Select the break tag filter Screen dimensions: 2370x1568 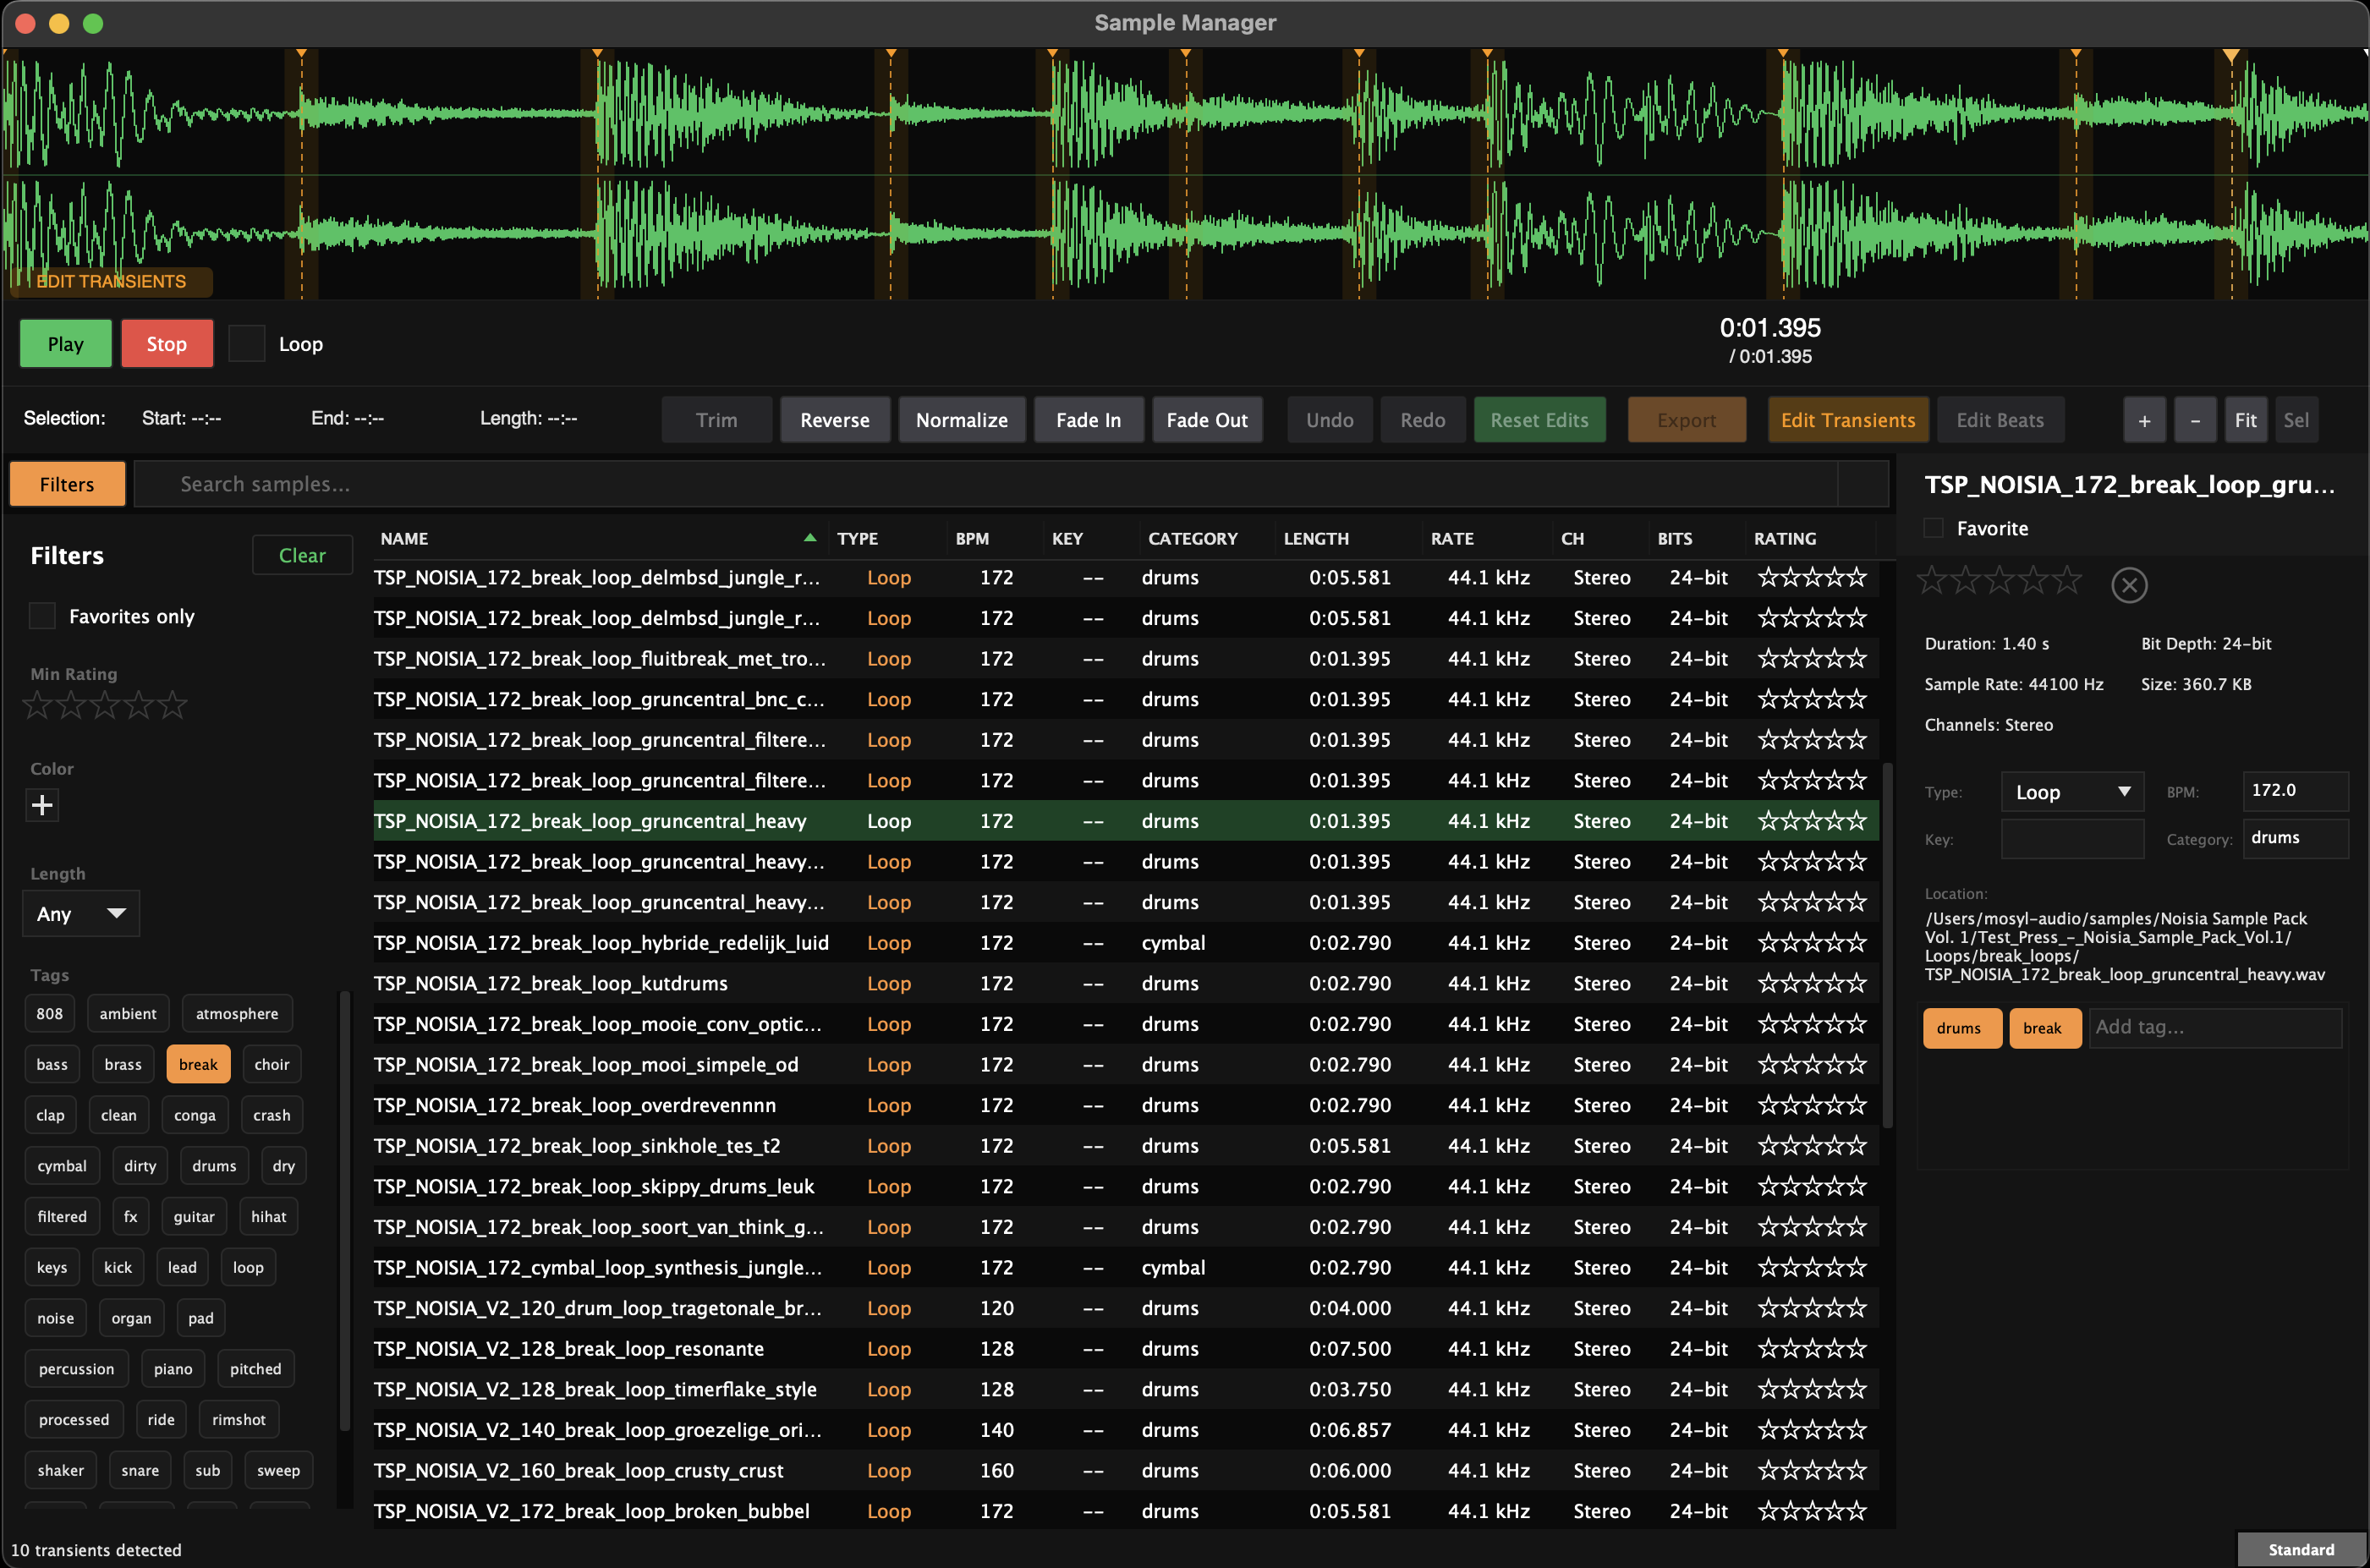pos(198,1064)
